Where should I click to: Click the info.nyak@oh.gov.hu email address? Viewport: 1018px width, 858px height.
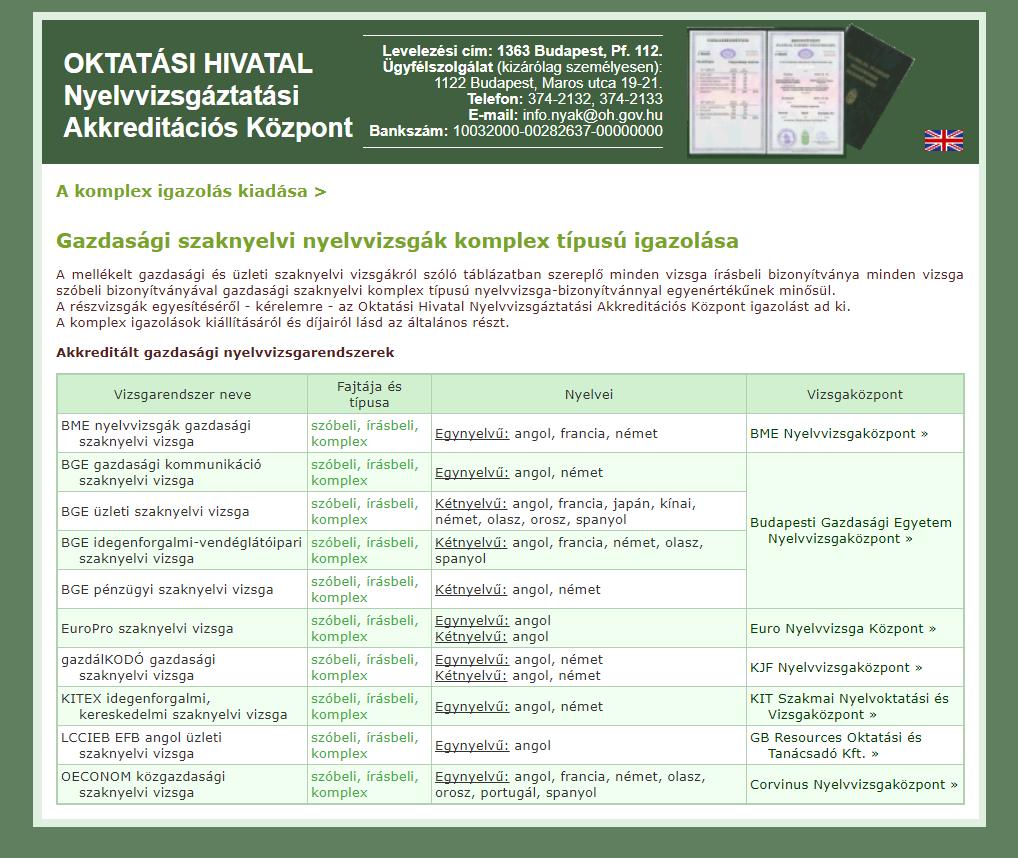pyautogui.click(x=593, y=115)
